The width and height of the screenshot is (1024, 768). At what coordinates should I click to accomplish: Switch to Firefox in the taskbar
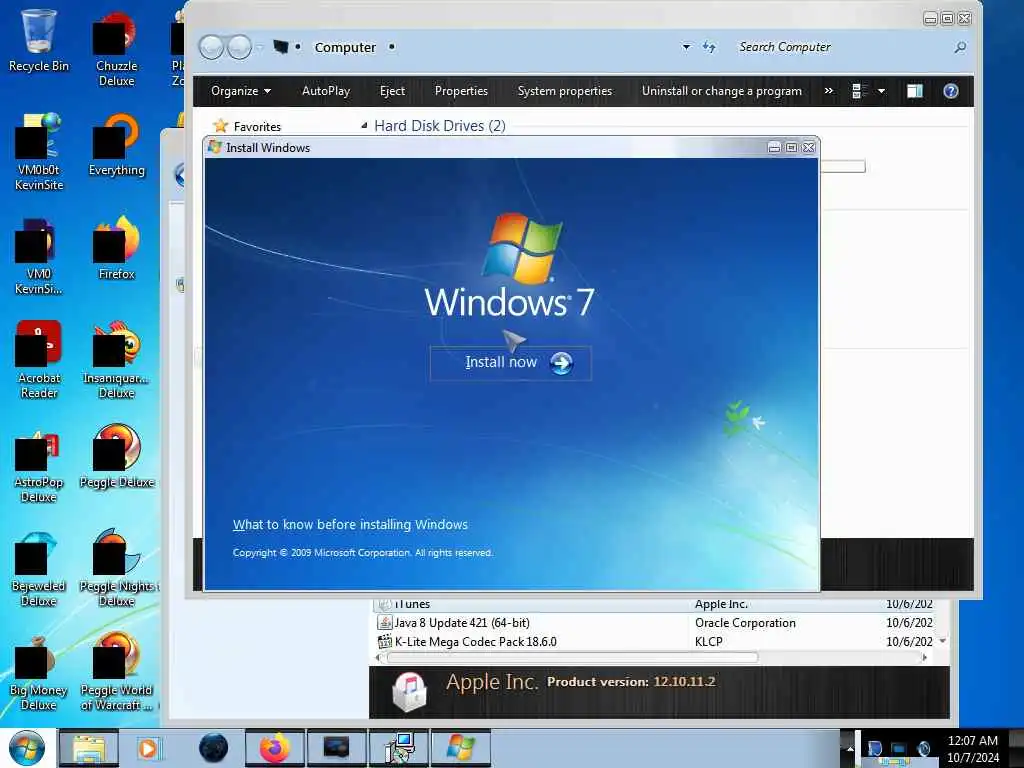click(x=275, y=748)
